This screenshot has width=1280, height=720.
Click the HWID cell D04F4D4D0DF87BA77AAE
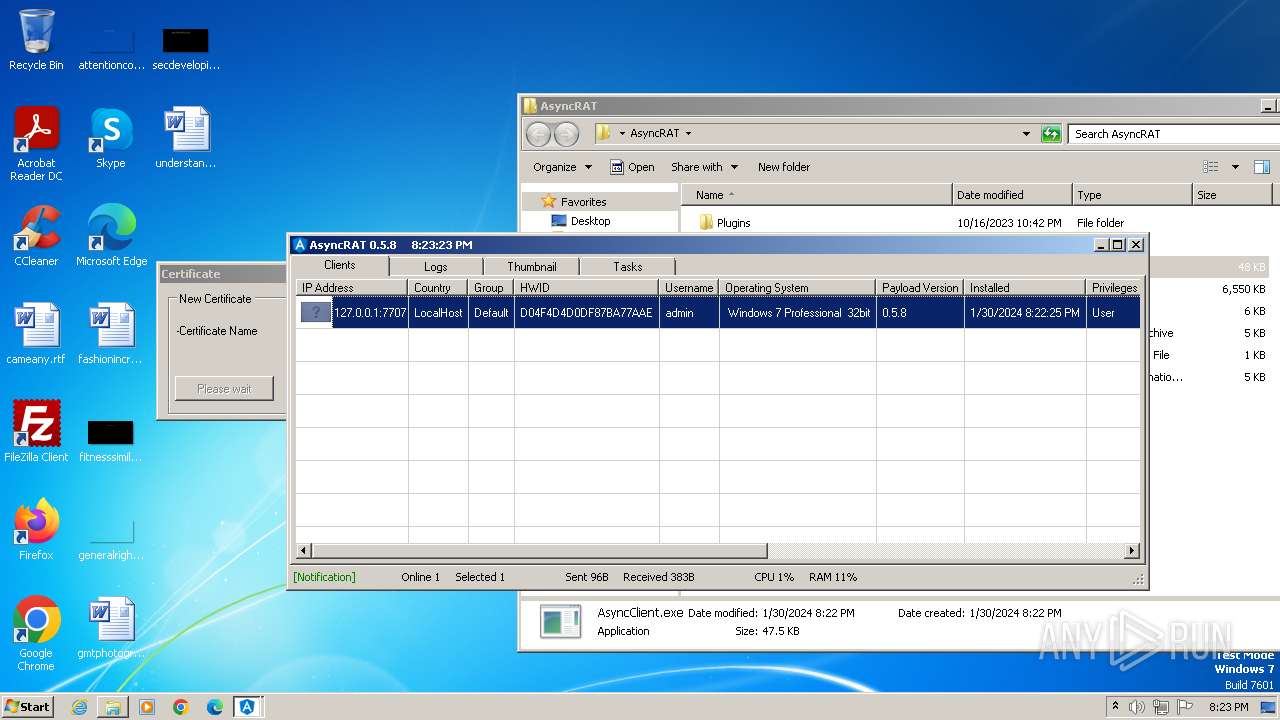click(x=586, y=313)
